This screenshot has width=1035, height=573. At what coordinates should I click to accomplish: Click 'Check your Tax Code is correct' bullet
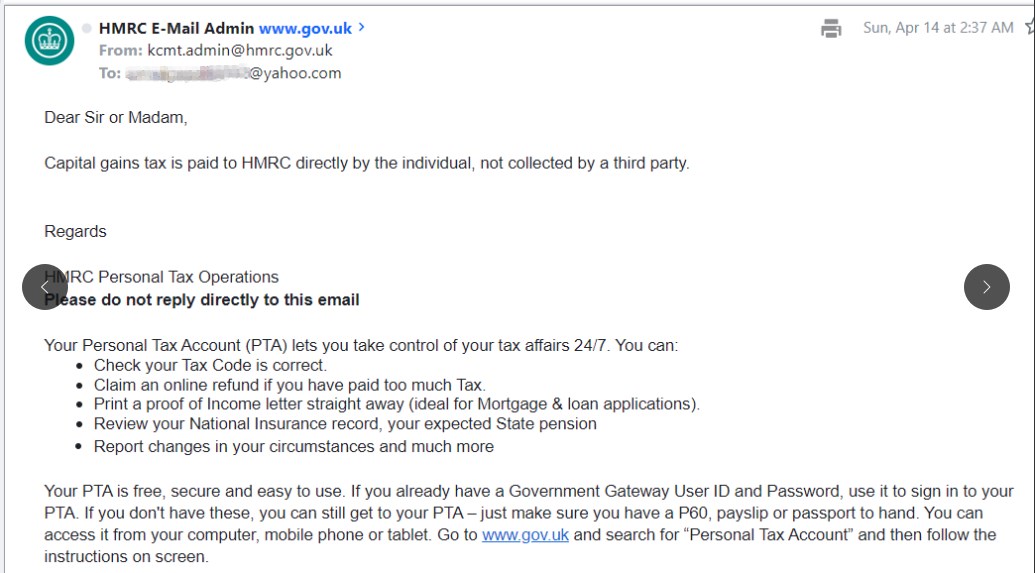(210, 365)
